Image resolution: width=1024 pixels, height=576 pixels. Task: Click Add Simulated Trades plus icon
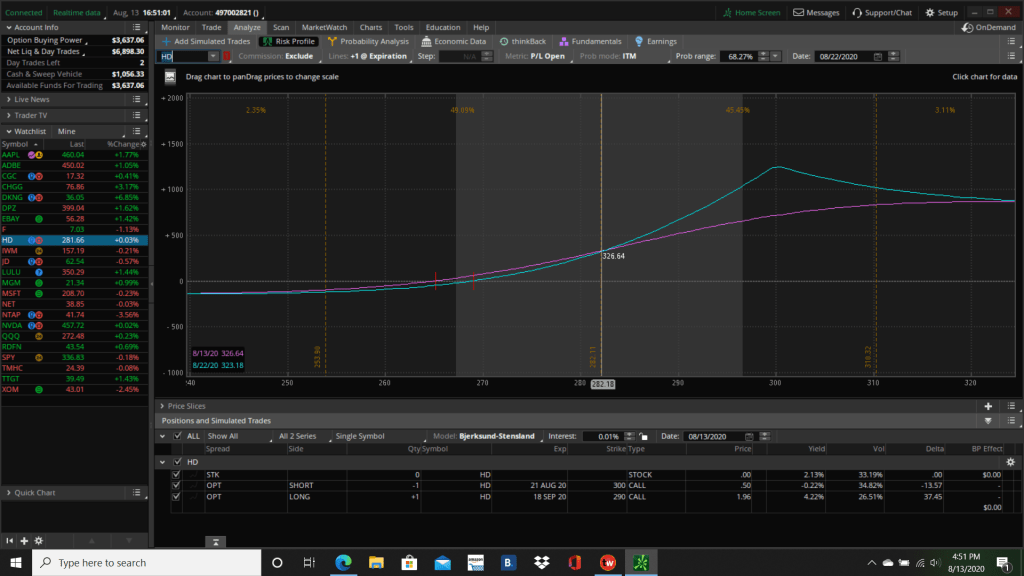click(167, 42)
